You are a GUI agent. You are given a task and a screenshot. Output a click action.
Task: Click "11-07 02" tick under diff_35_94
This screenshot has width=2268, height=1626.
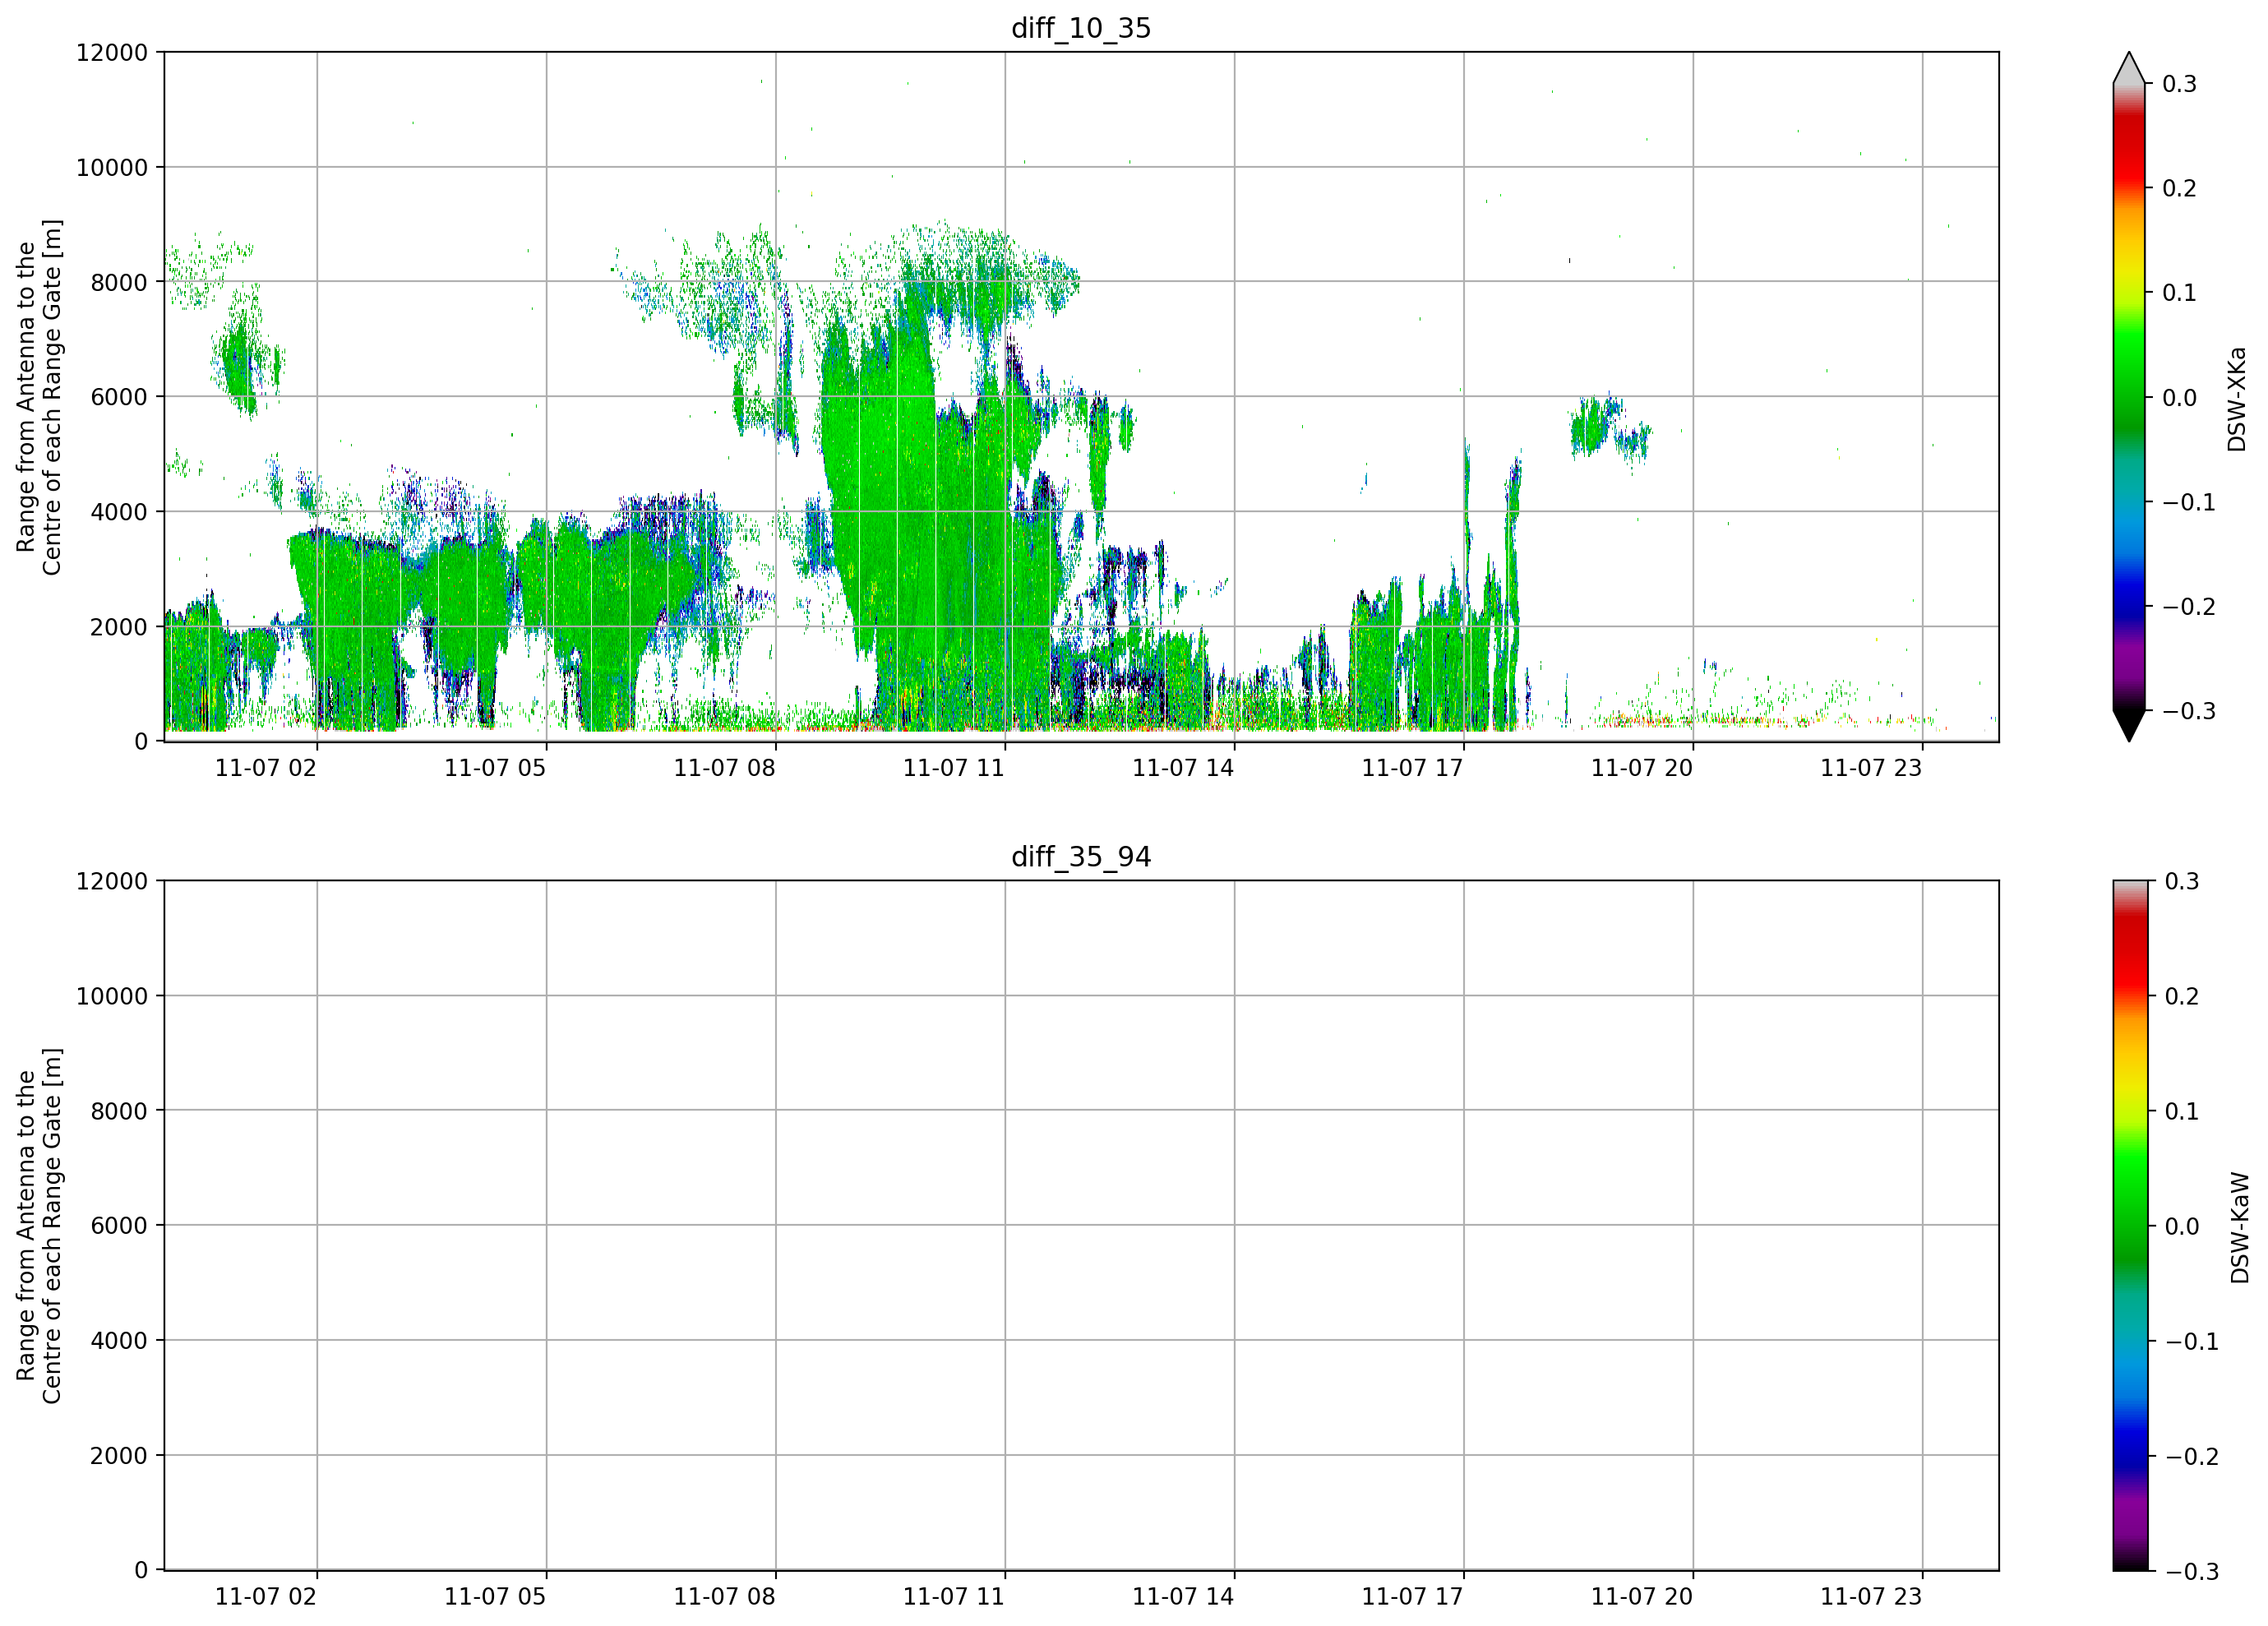[266, 1597]
